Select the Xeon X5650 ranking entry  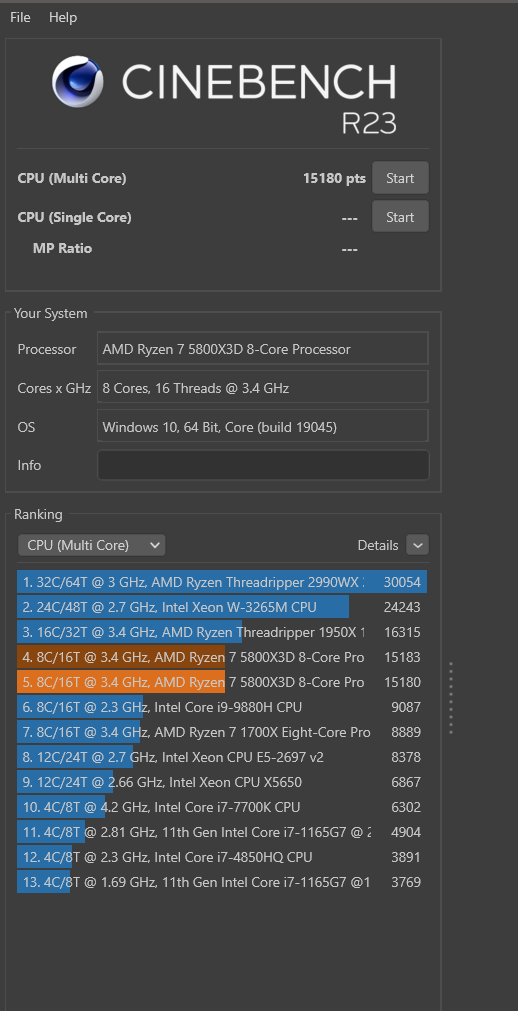(222, 781)
